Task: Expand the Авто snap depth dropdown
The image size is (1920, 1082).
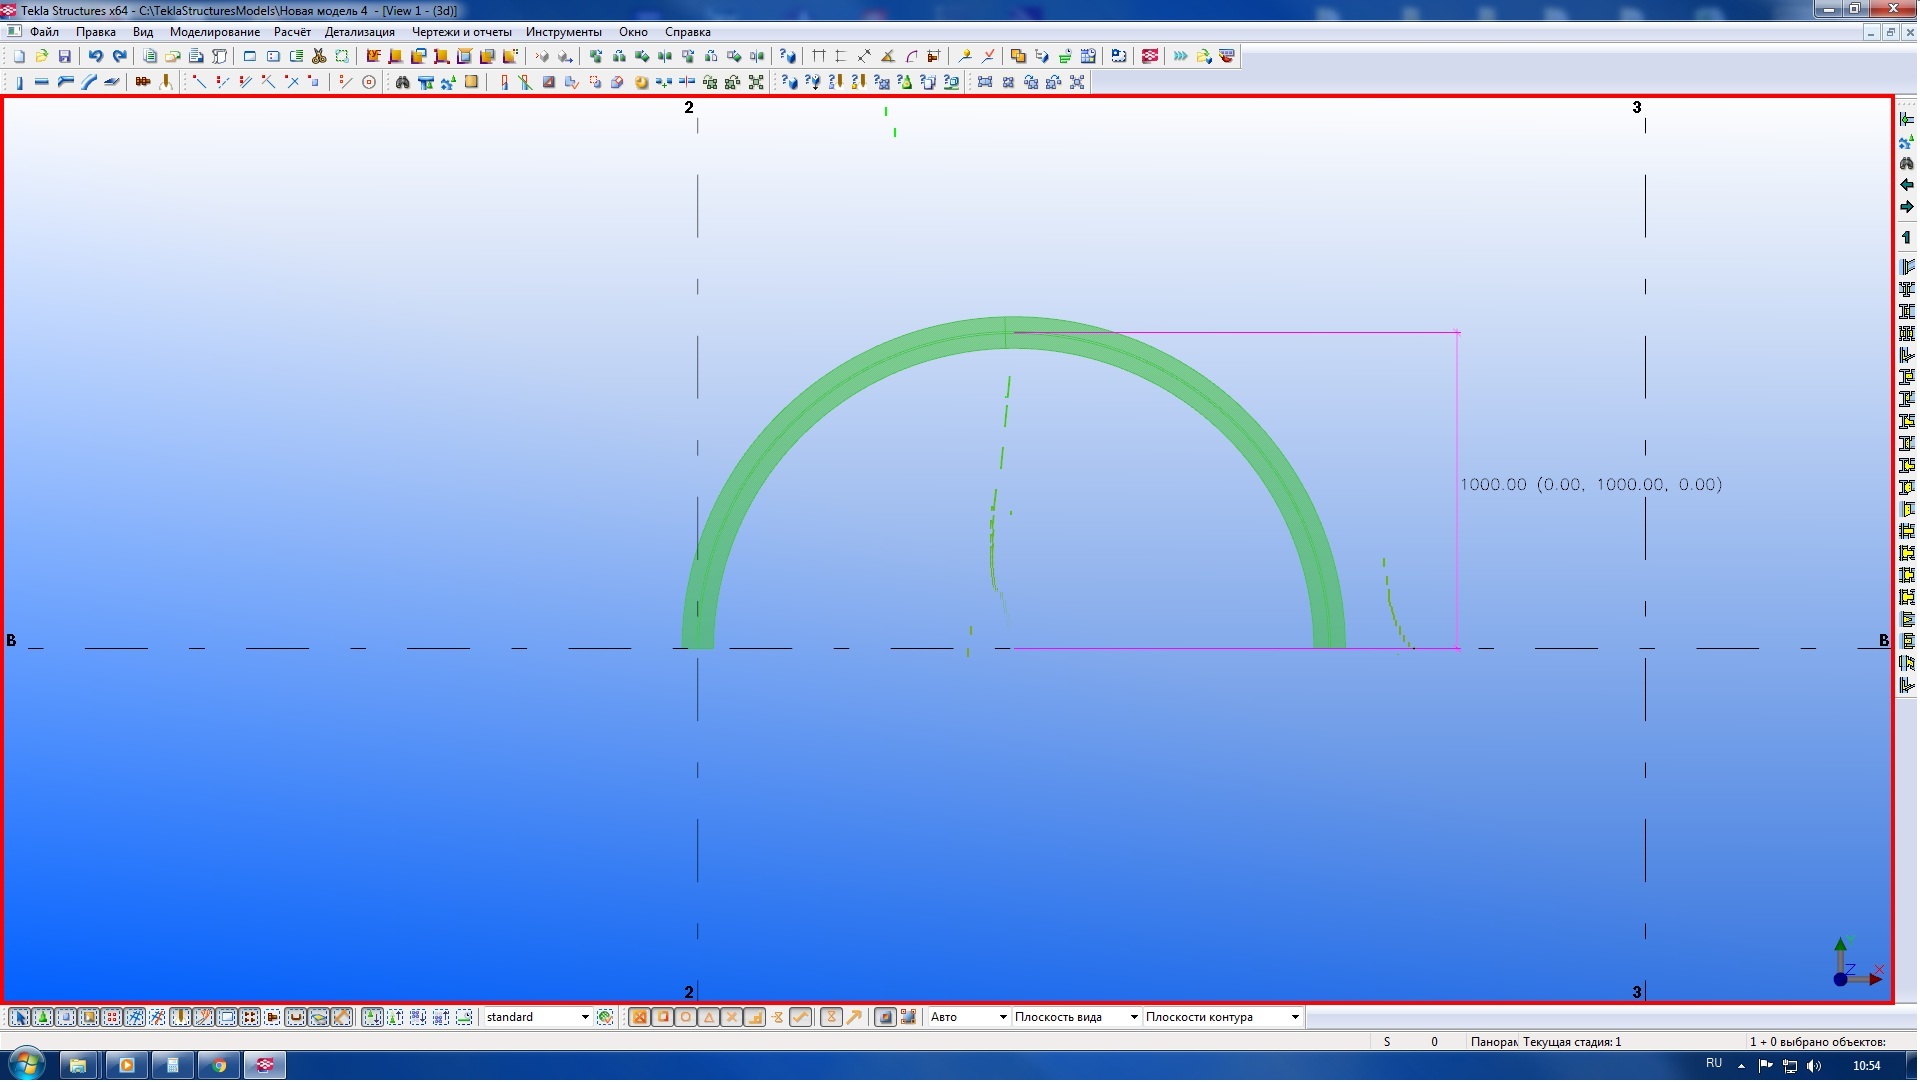Action: (x=1002, y=1018)
